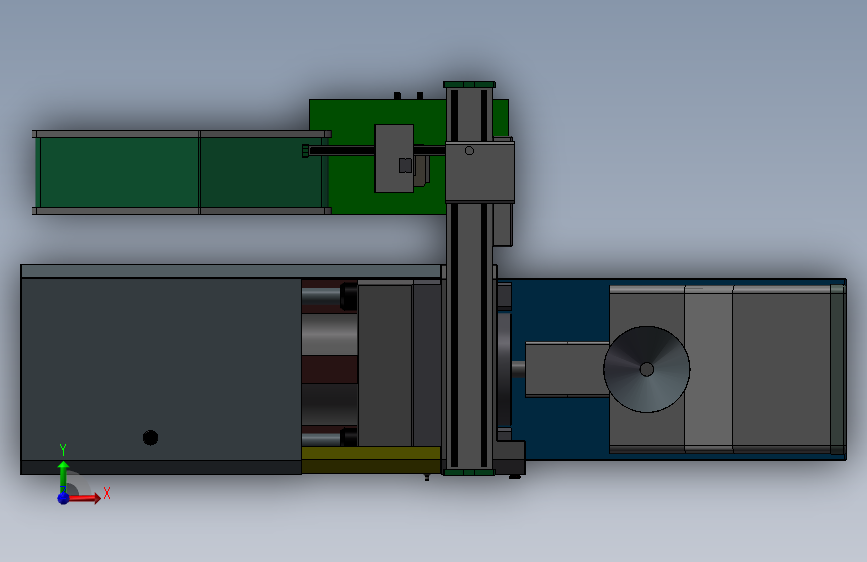Select the light gray top strip of the left block
This screenshot has width=867, height=562.
point(231,271)
